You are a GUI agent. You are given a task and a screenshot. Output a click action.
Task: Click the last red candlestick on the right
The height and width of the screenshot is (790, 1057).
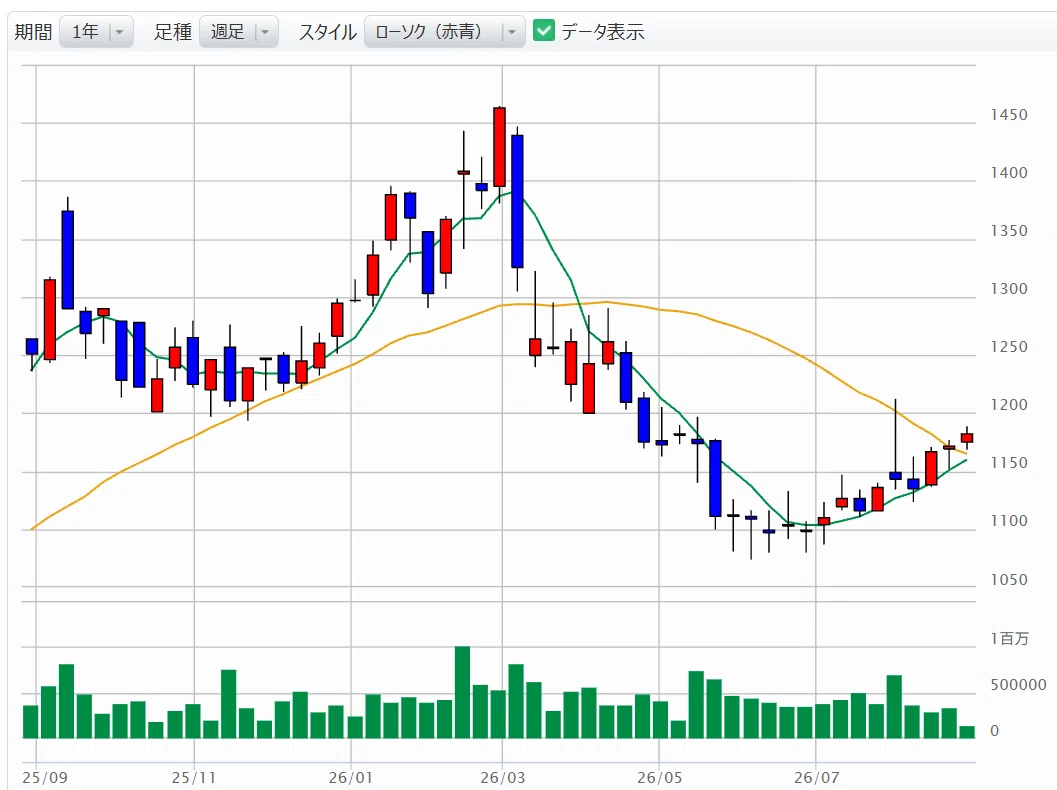(967, 438)
